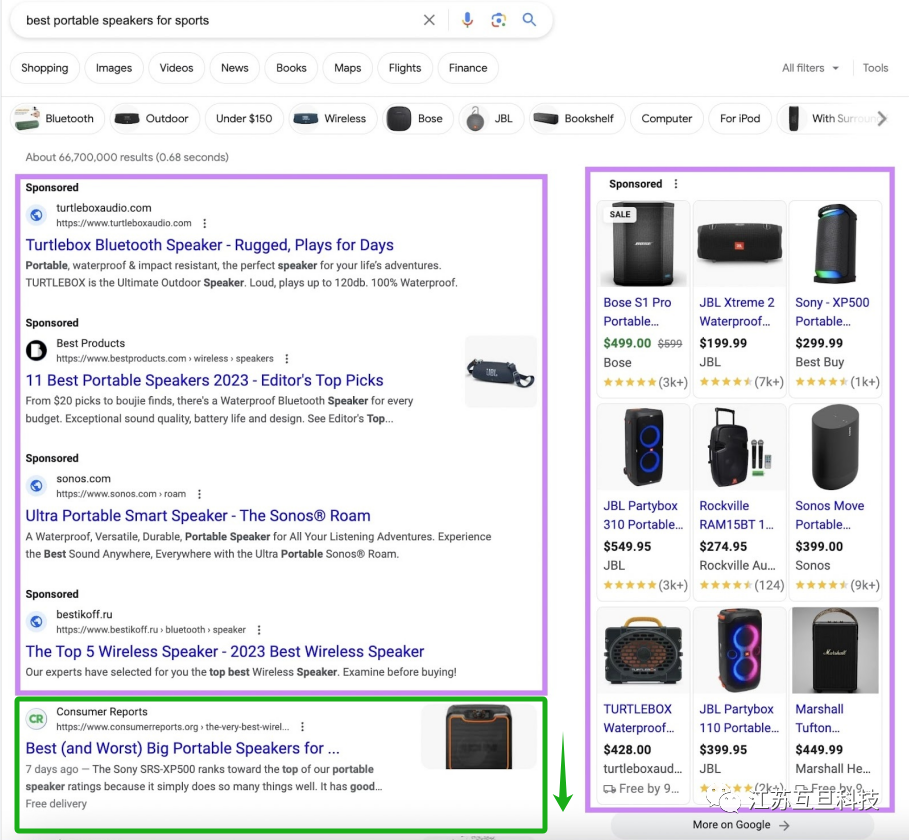This screenshot has width=909, height=840.
Task: Open the Tools options menu
Action: [x=875, y=68]
